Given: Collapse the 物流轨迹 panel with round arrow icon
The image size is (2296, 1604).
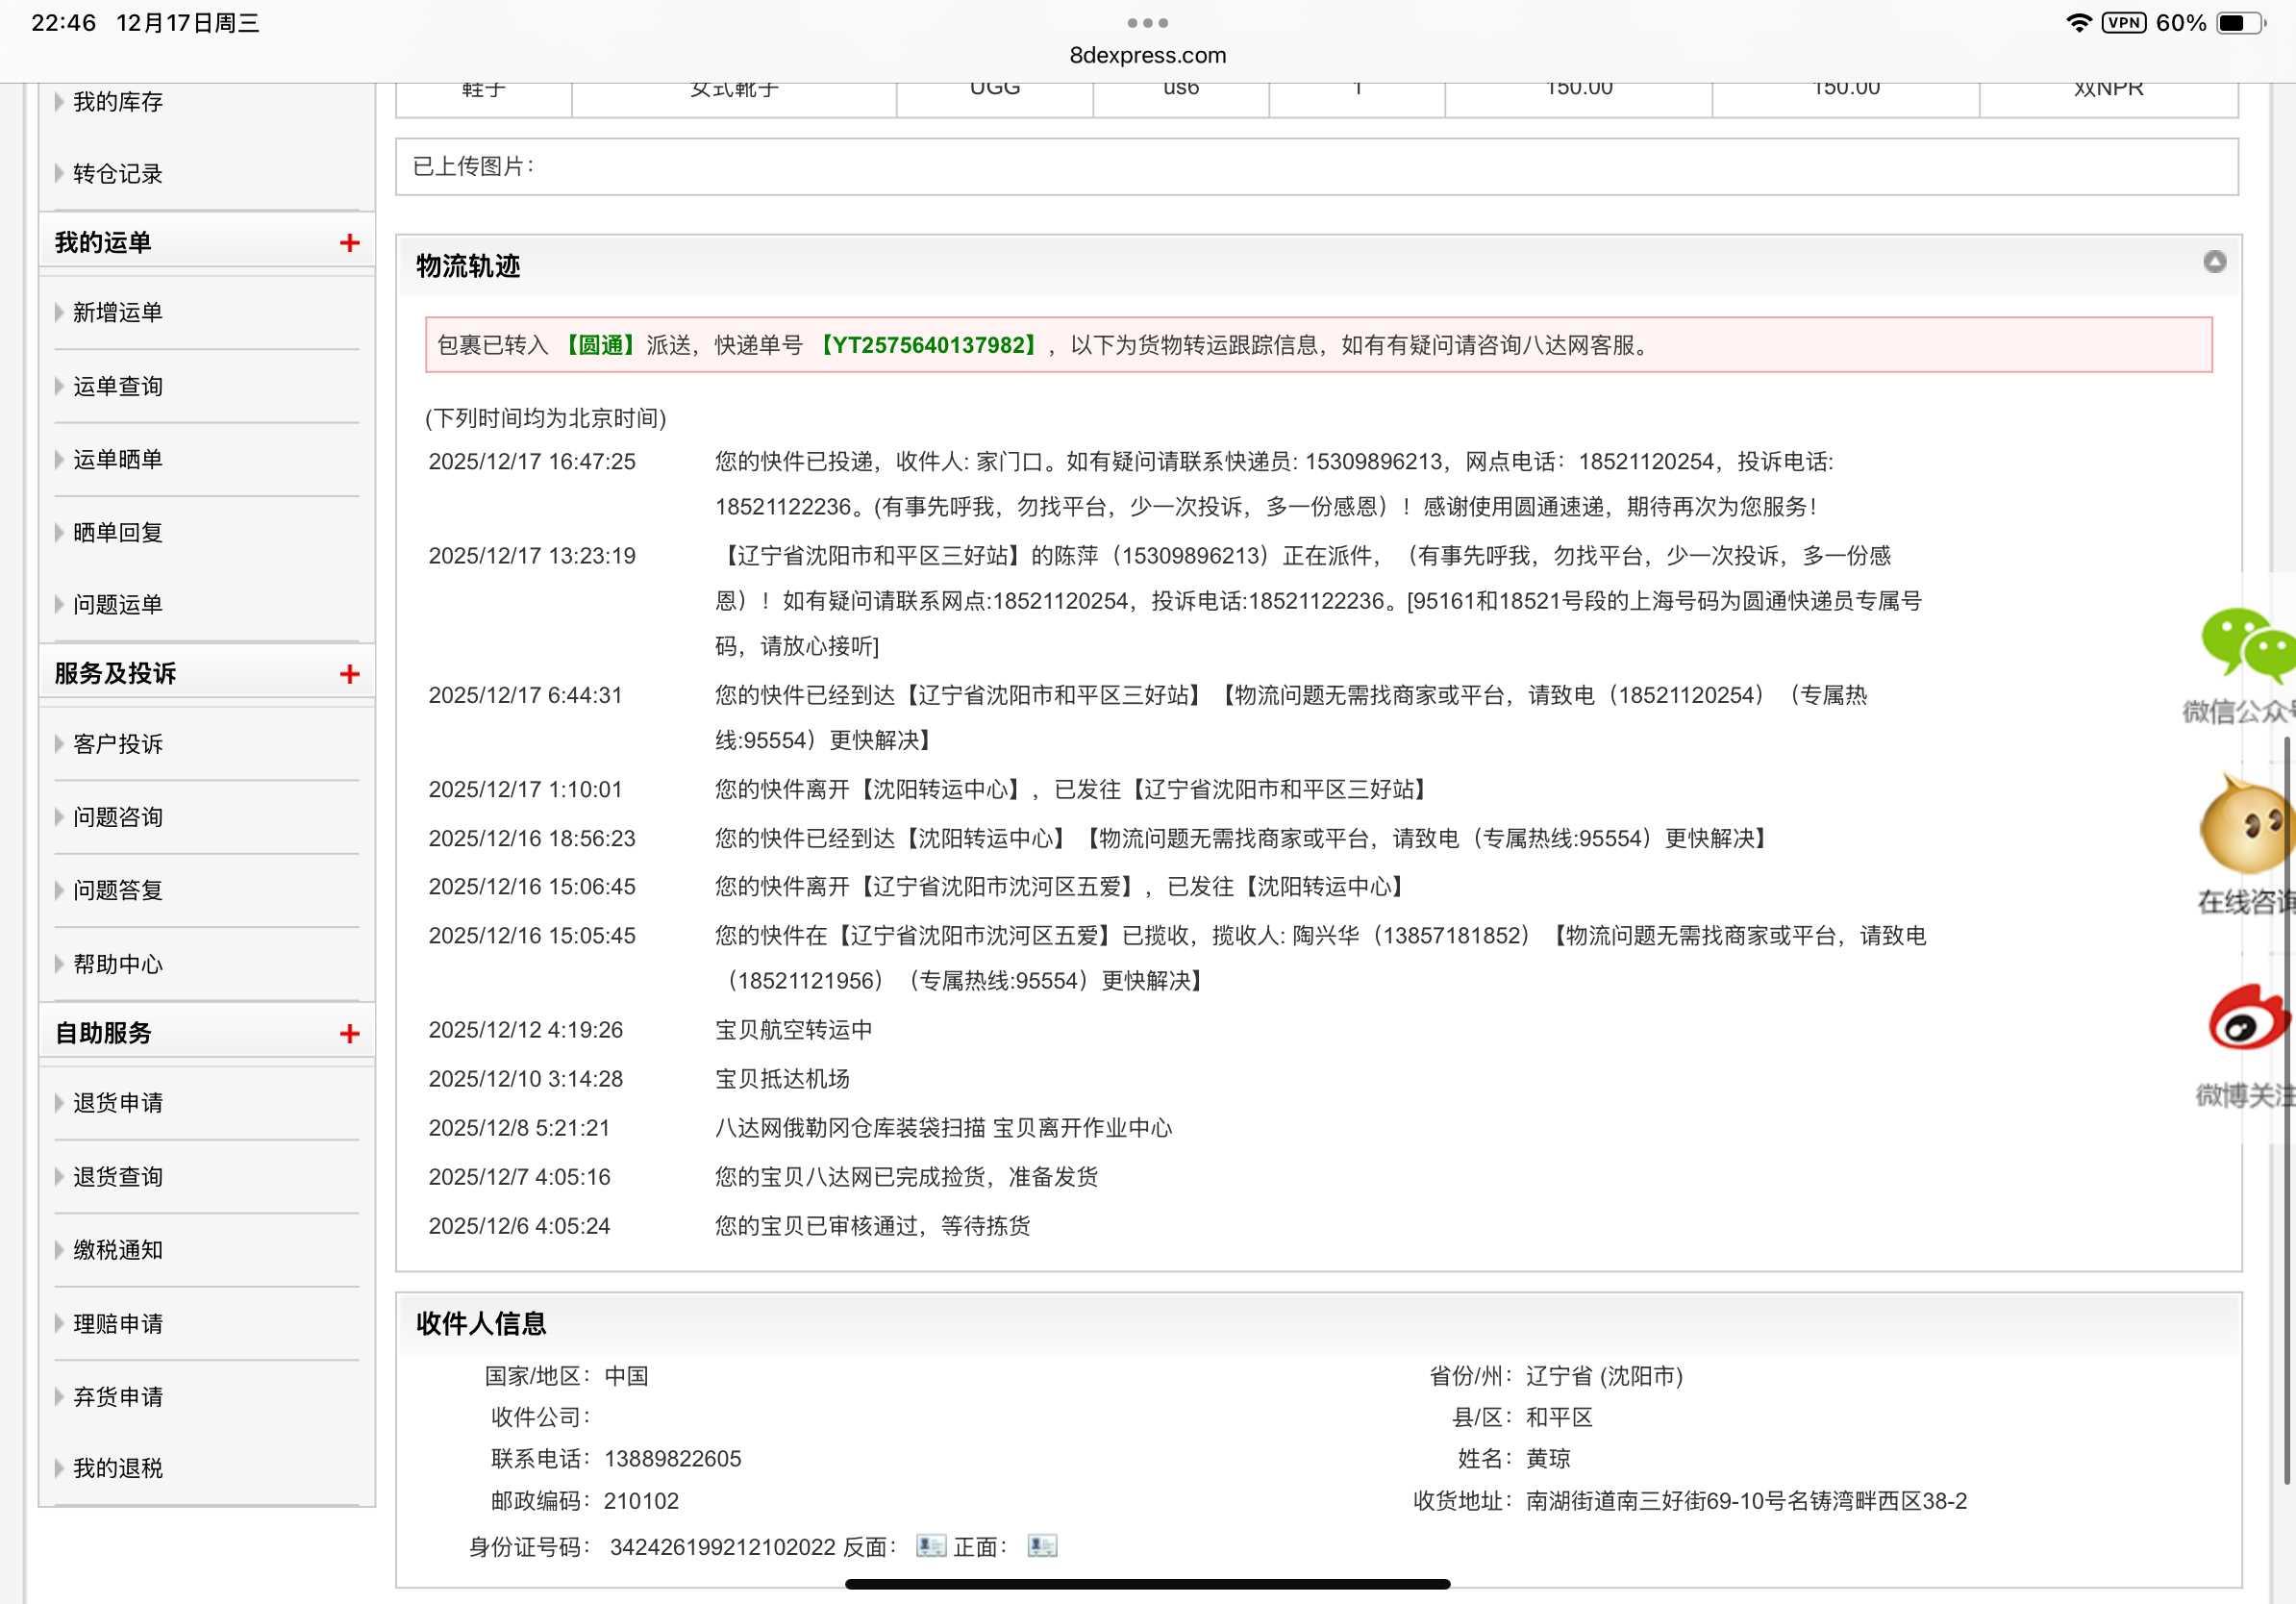Looking at the screenshot, I should point(2214,262).
